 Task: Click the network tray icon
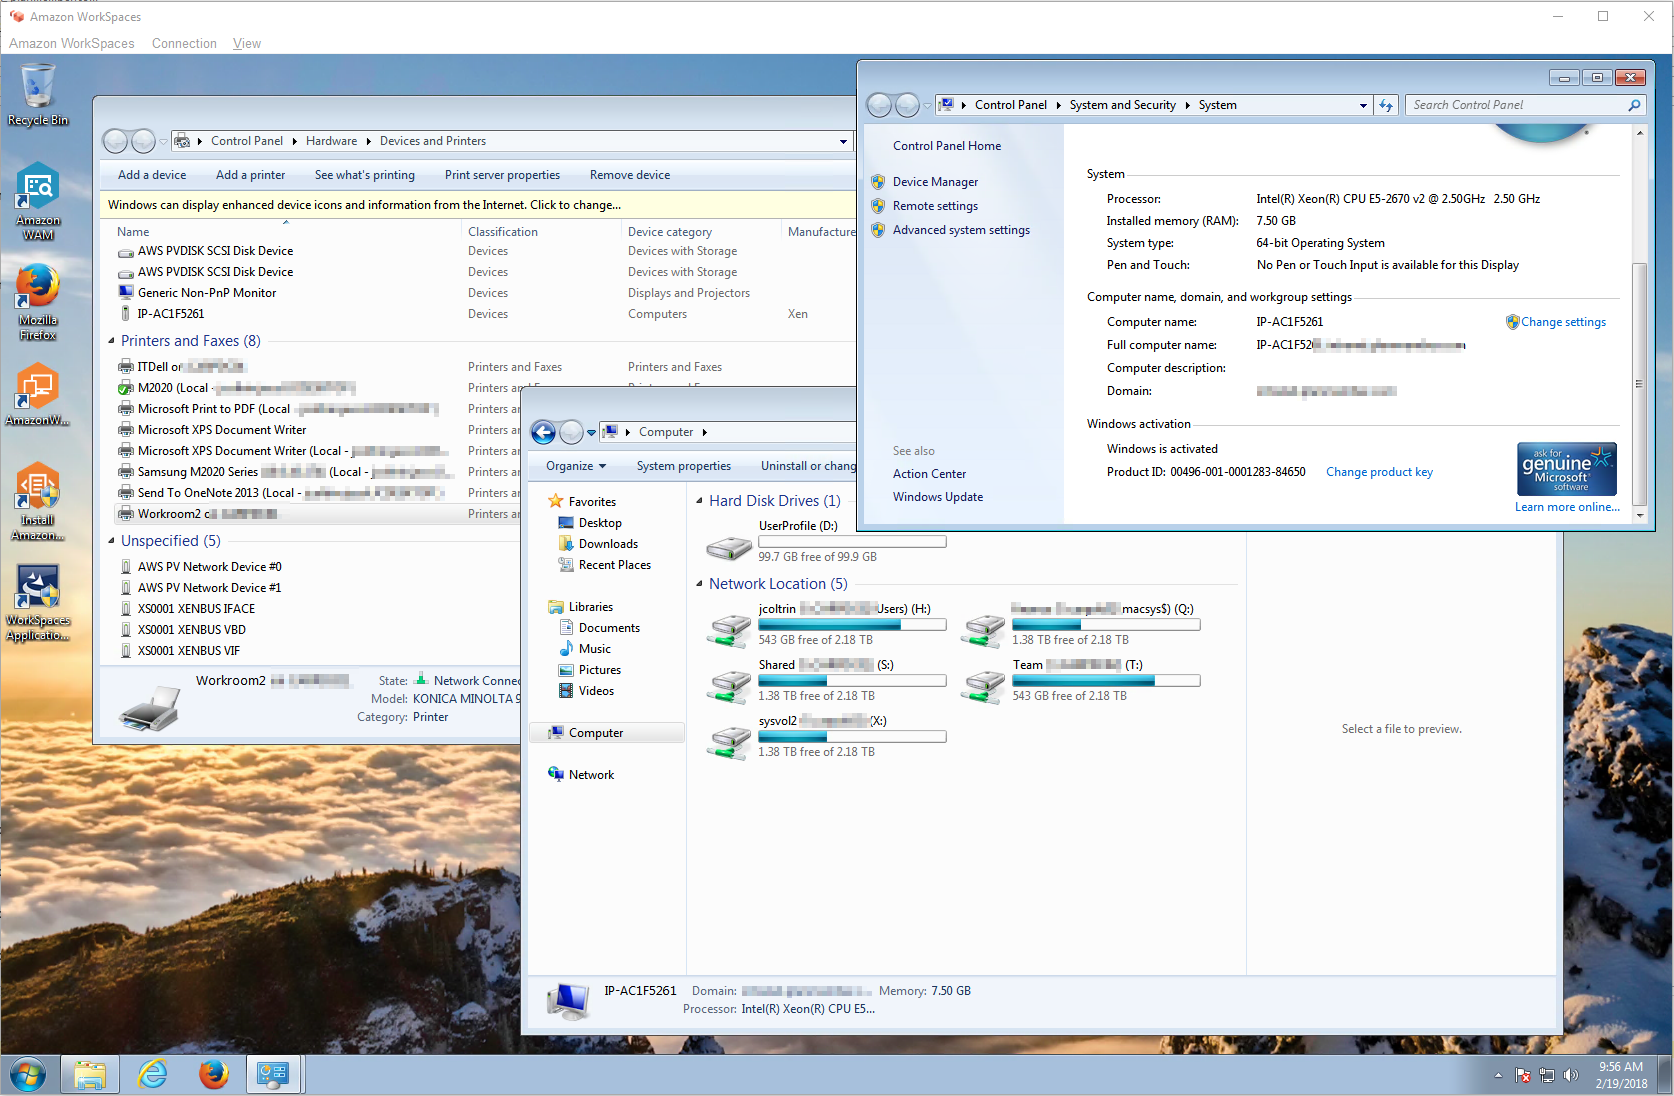pyautogui.click(x=1547, y=1075)
